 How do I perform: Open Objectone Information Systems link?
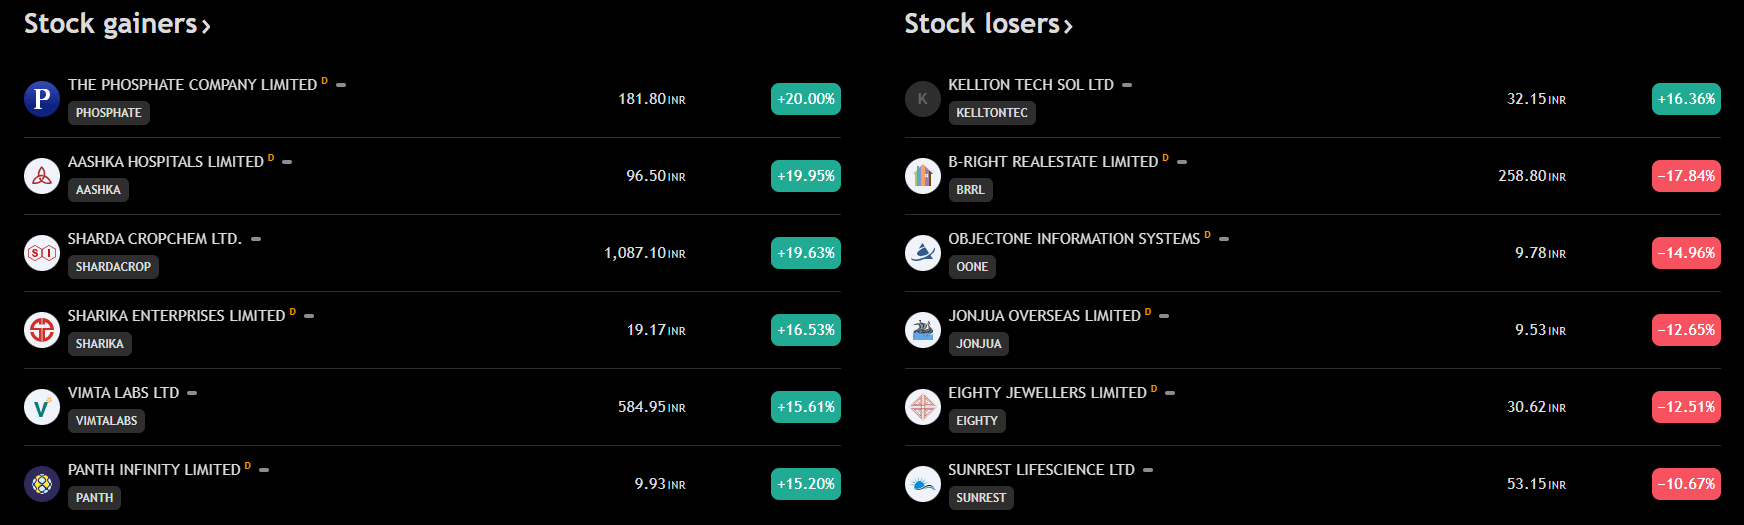coord(1073,239)
